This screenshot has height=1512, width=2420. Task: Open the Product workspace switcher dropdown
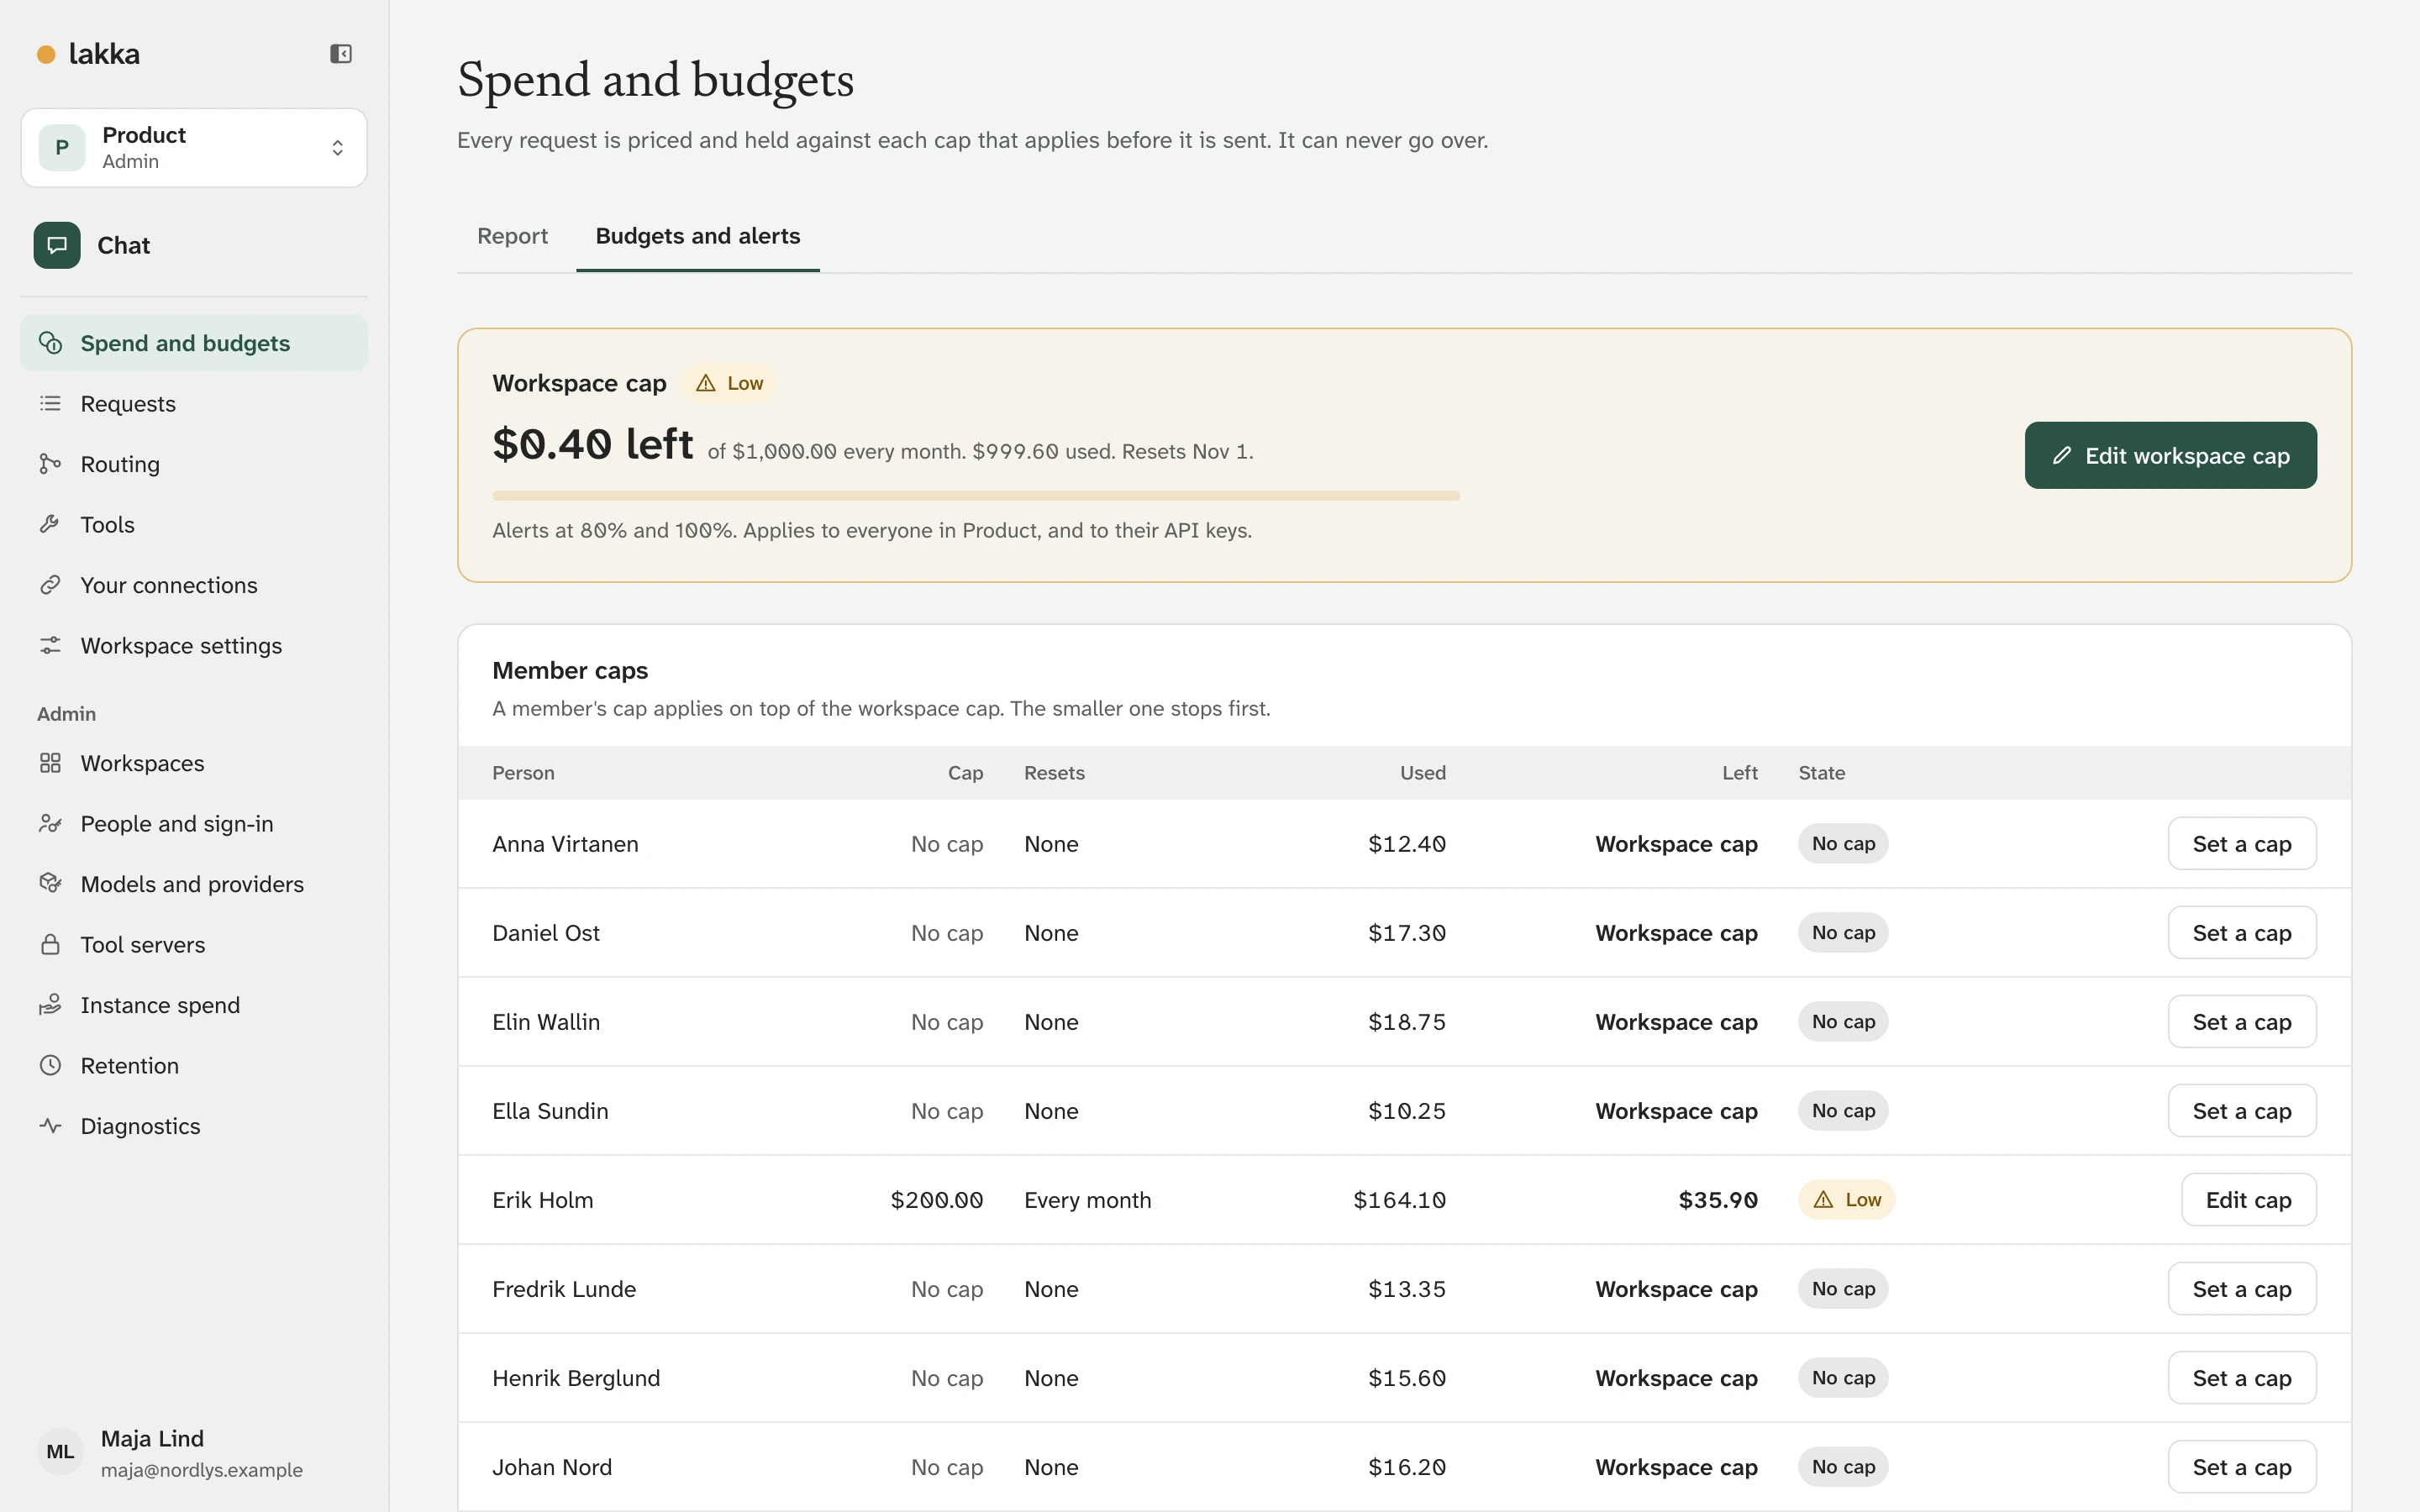(194, 148)
